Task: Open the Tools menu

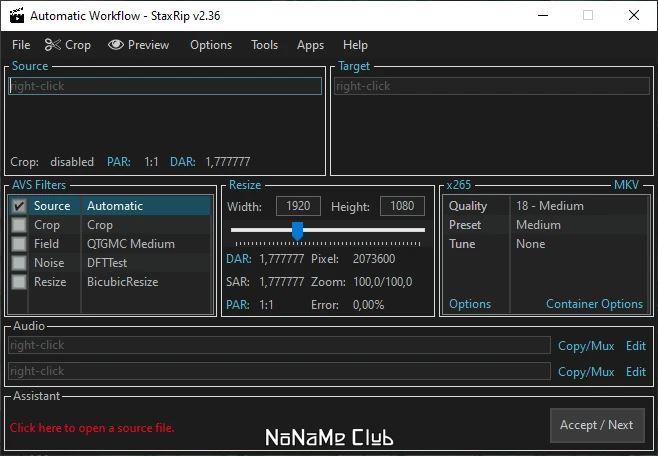Action: pos(264,45)
